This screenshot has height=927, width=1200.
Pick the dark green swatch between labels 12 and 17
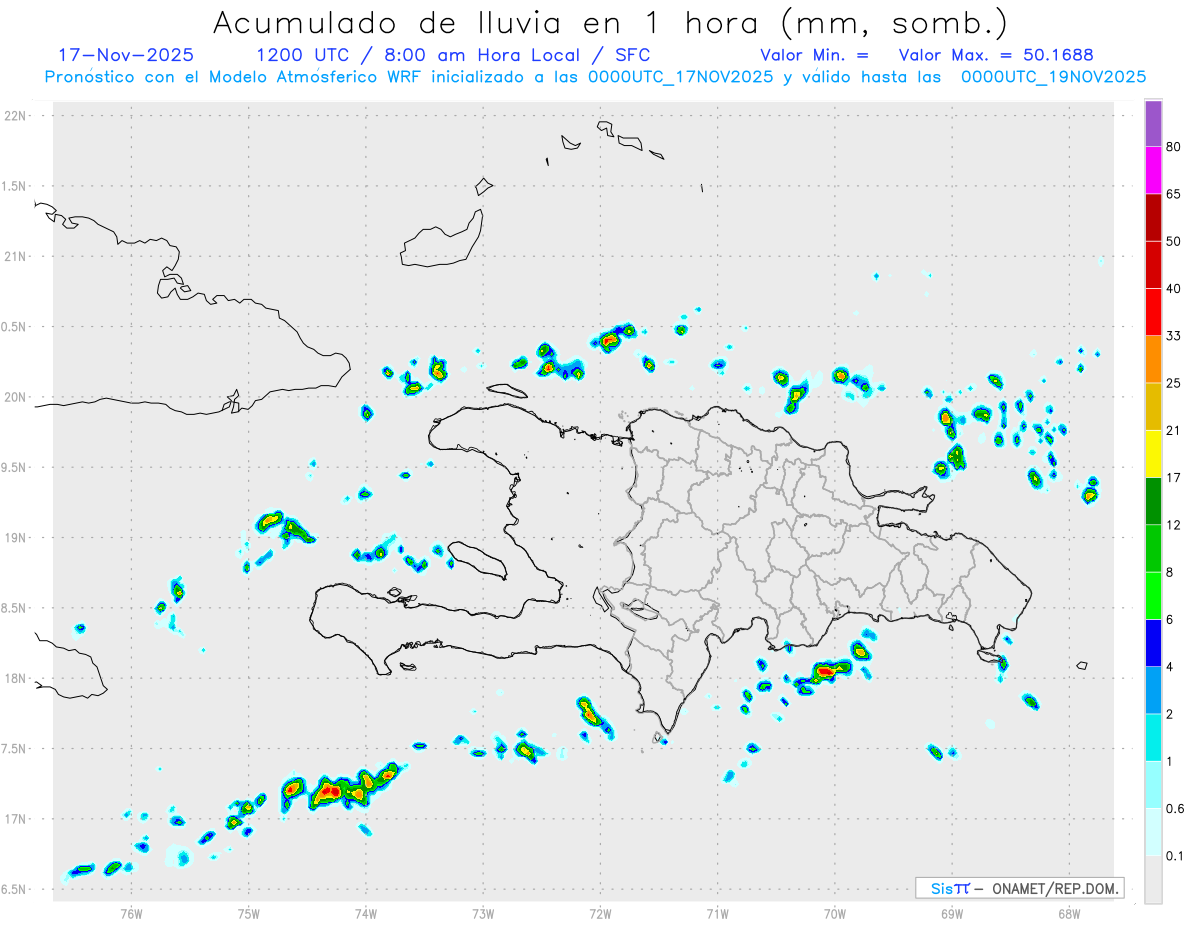coord(1153,501)
